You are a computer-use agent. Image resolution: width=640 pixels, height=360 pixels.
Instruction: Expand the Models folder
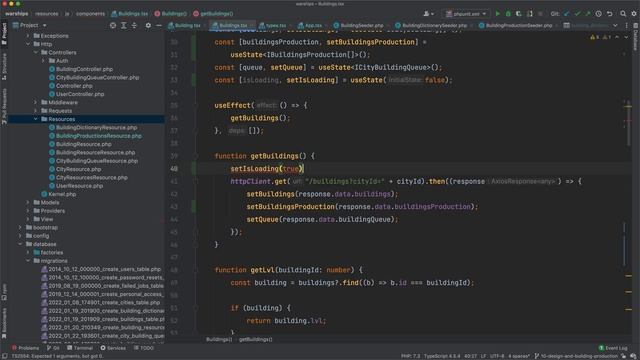(28, 202)
